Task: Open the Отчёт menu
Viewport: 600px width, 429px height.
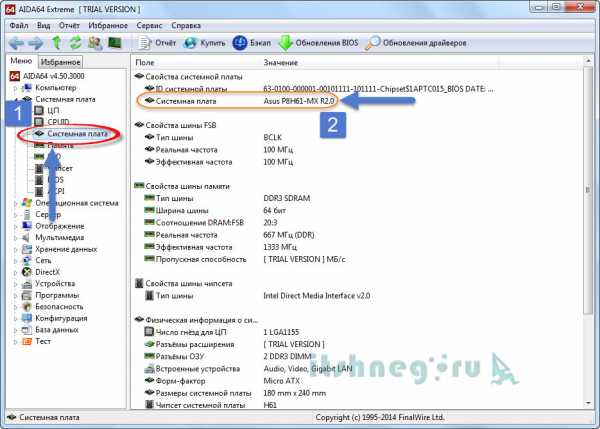Action: (69, 26)
